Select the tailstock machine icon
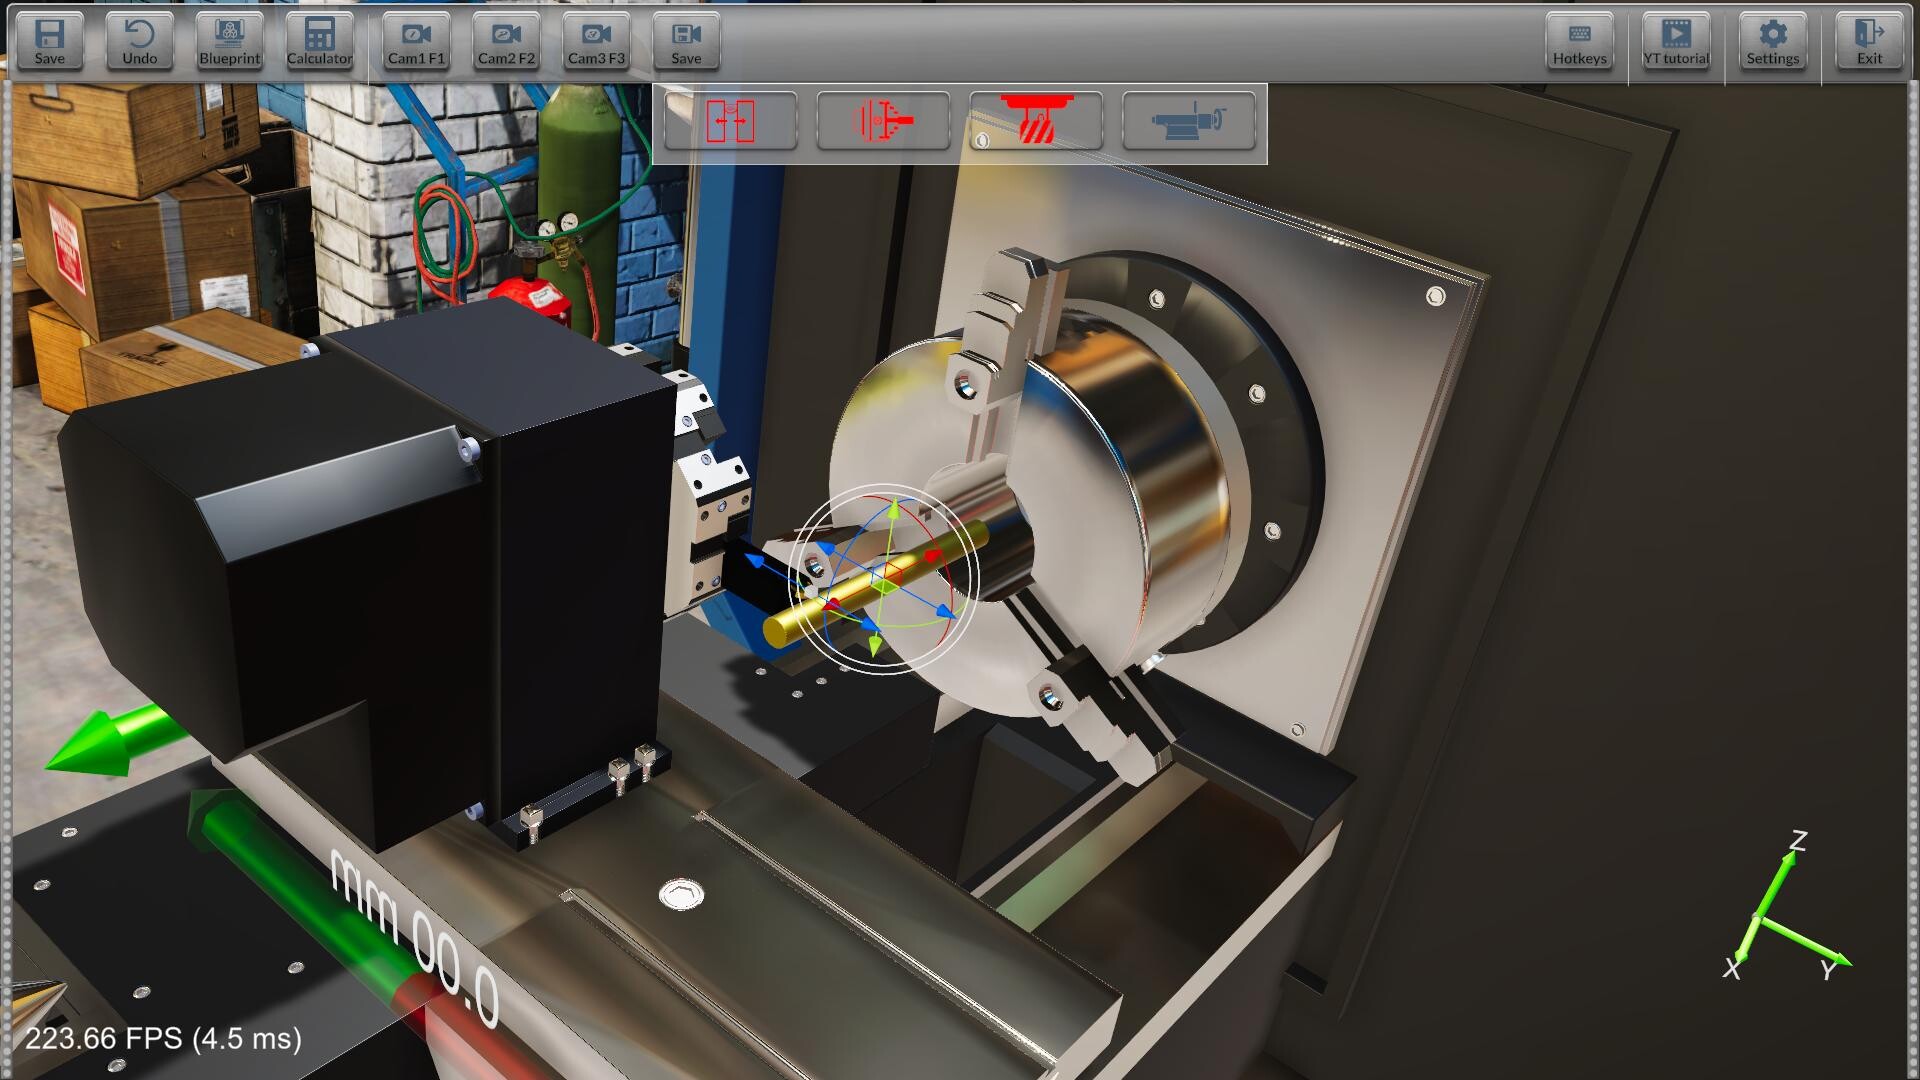This screenshot has height=1080, width=1920. [x=1190, y=121]
